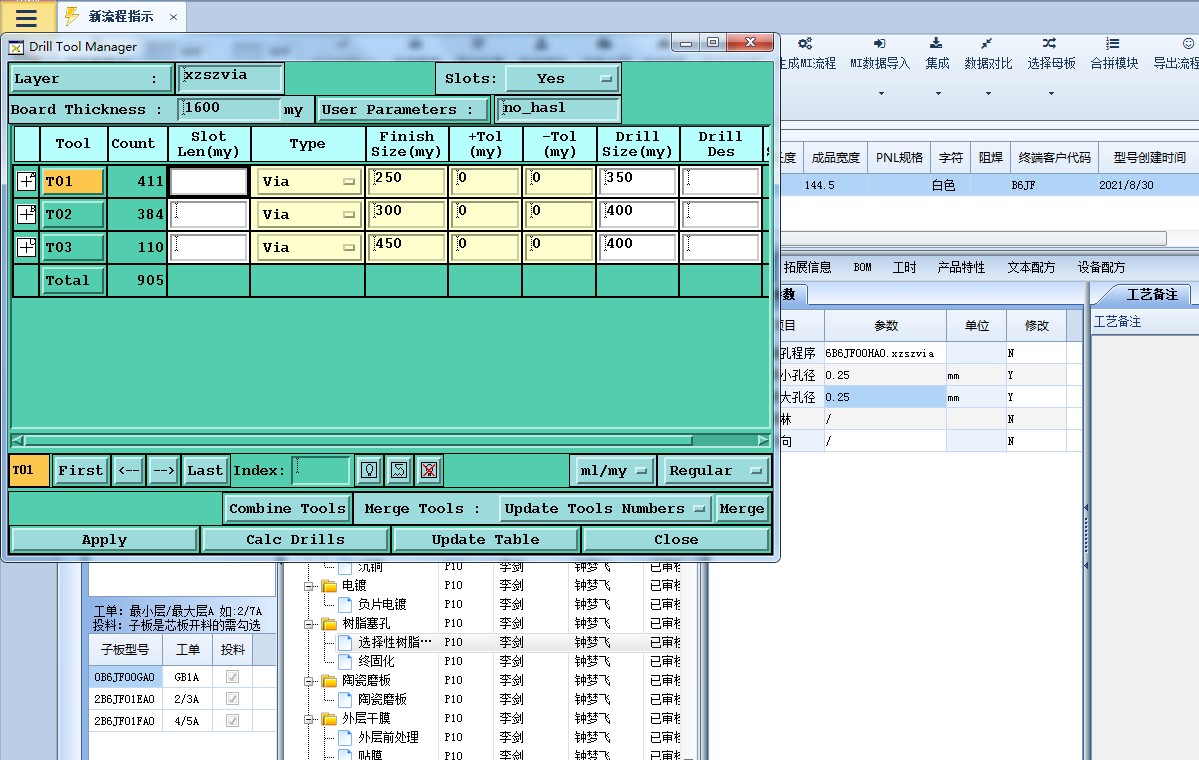This screenshot has width=1199, height=760.
Task: Toggle 投料 checkbox for 0B6JF00GA0
Action: 232,677
